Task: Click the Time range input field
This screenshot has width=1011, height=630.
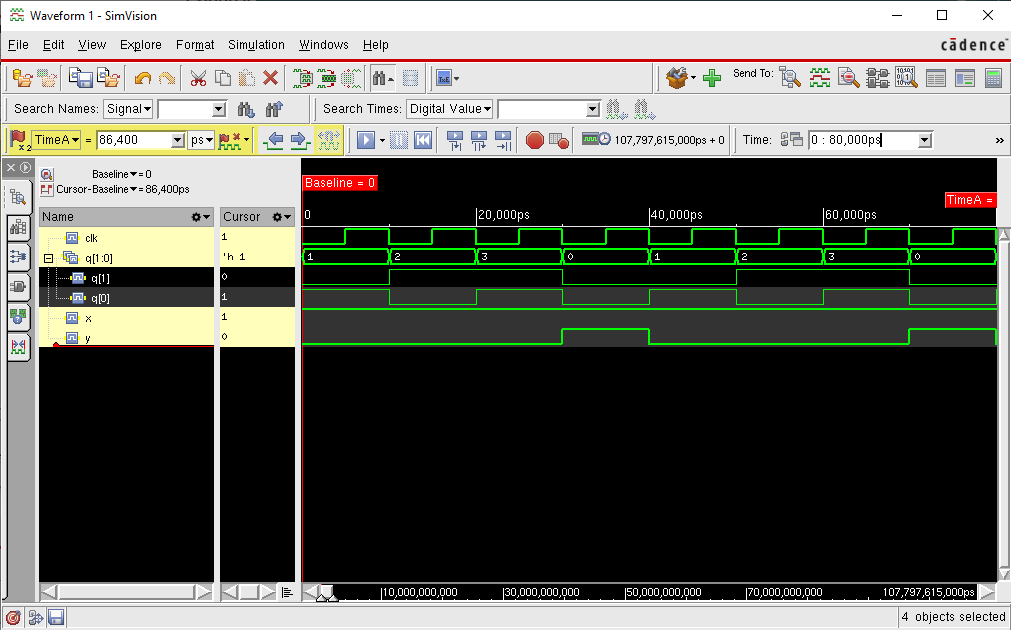Action: (x=861, y=141)
